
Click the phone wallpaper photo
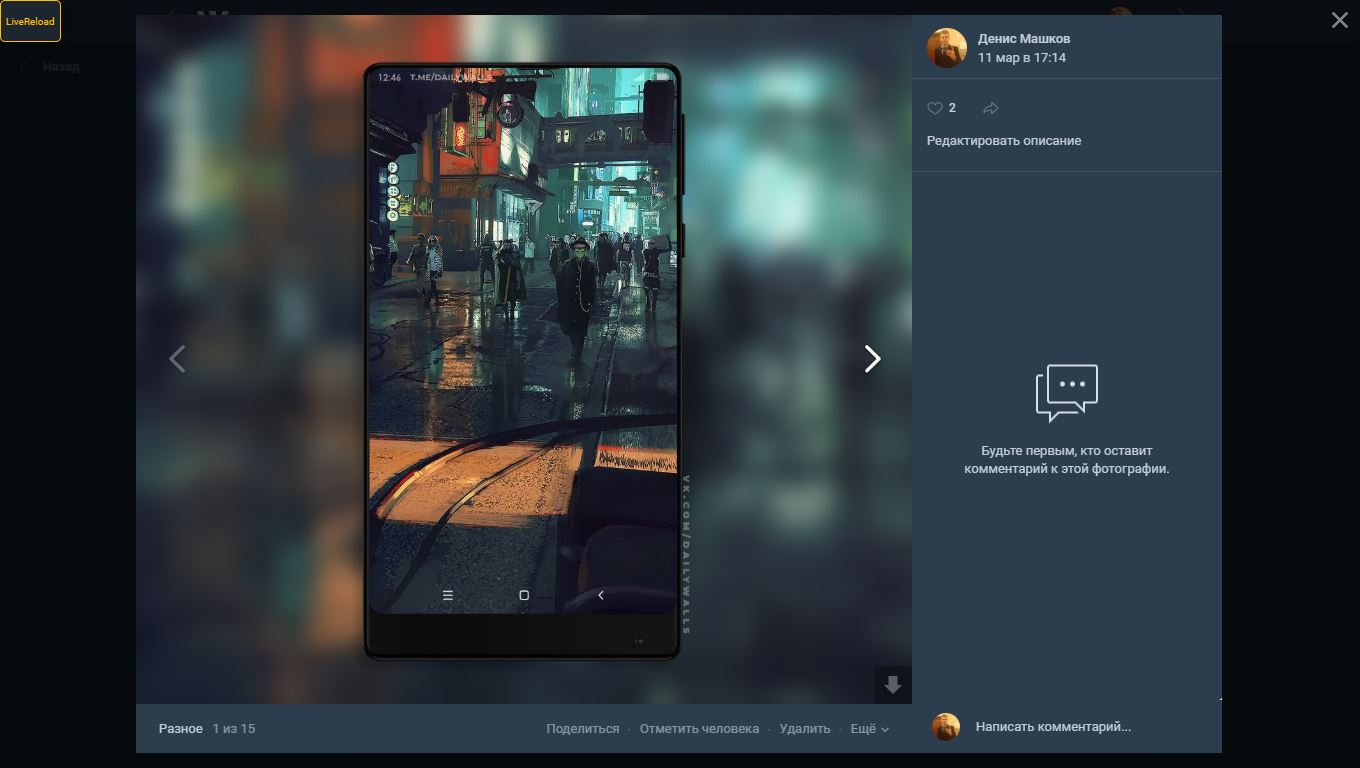(522, 361)
